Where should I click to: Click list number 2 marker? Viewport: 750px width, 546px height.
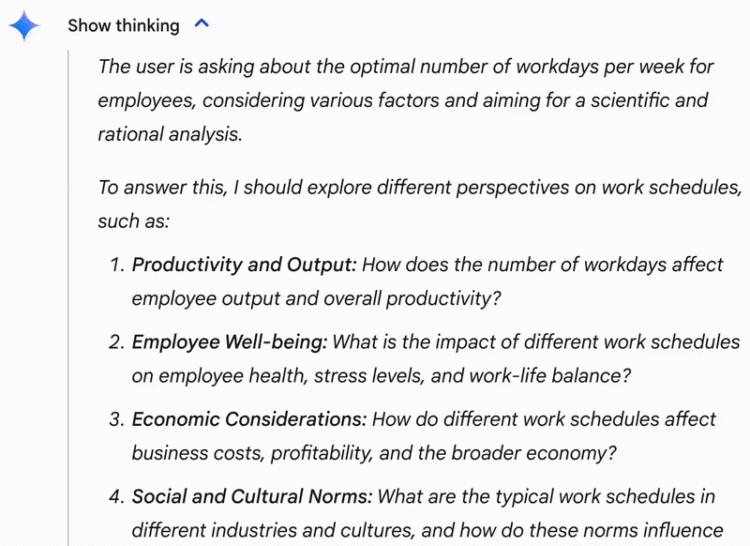click(x=117, y=342)
